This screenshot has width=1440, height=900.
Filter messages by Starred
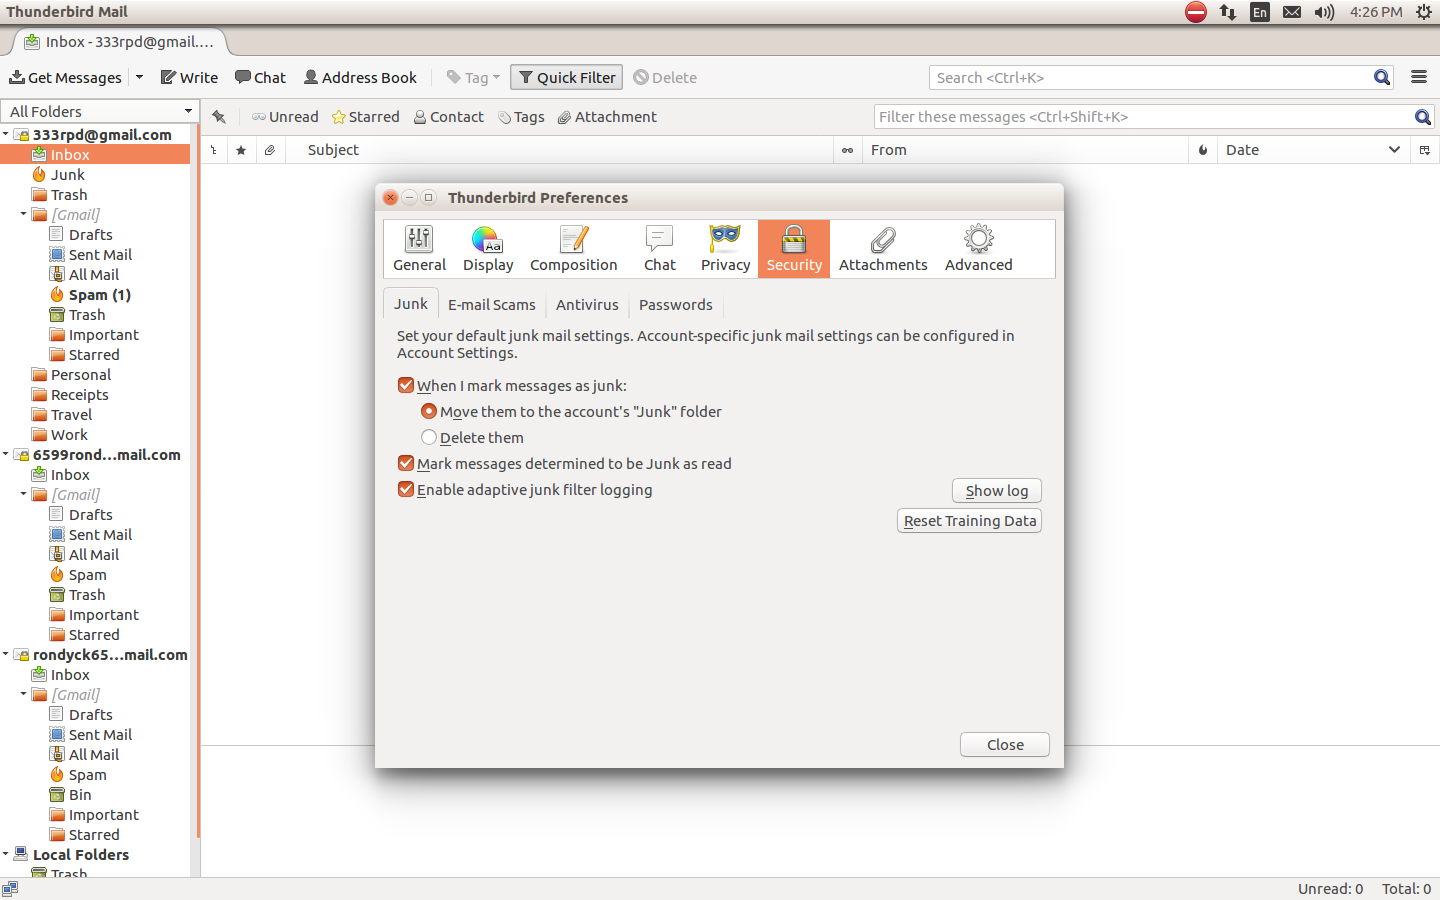(366, 117)
